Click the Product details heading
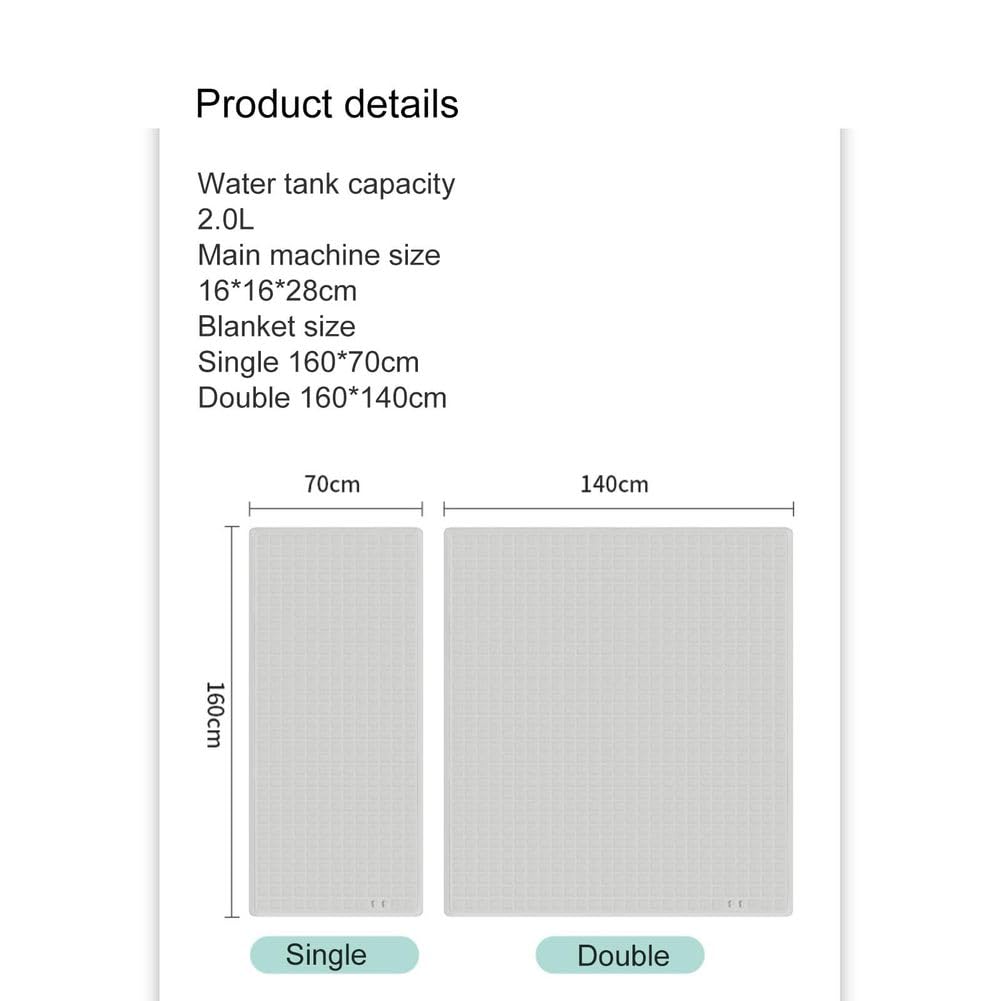This screenshot has width=1001, height=1001. click(327, 104)
